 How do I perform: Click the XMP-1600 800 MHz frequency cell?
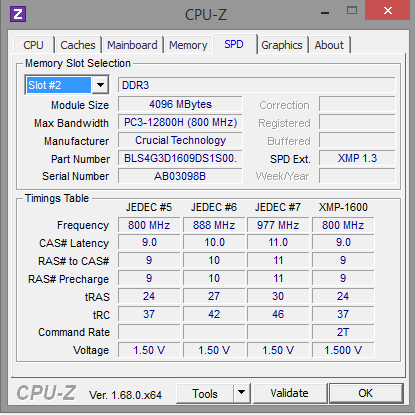343,225
